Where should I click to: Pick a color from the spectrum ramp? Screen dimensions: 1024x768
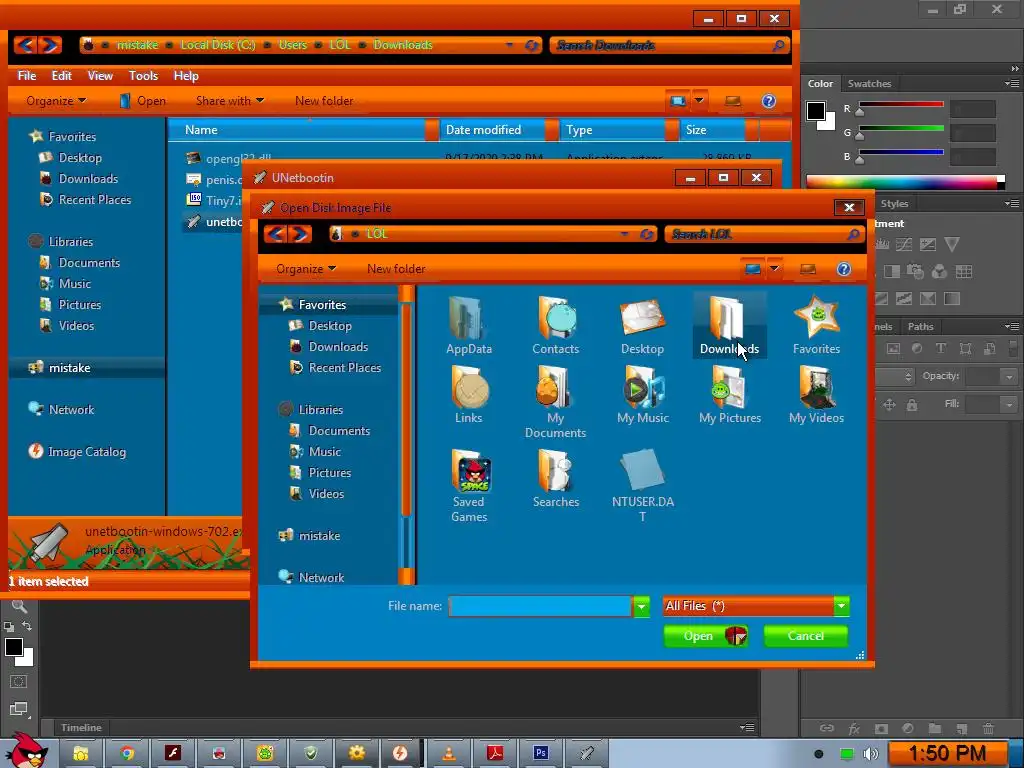905,182
